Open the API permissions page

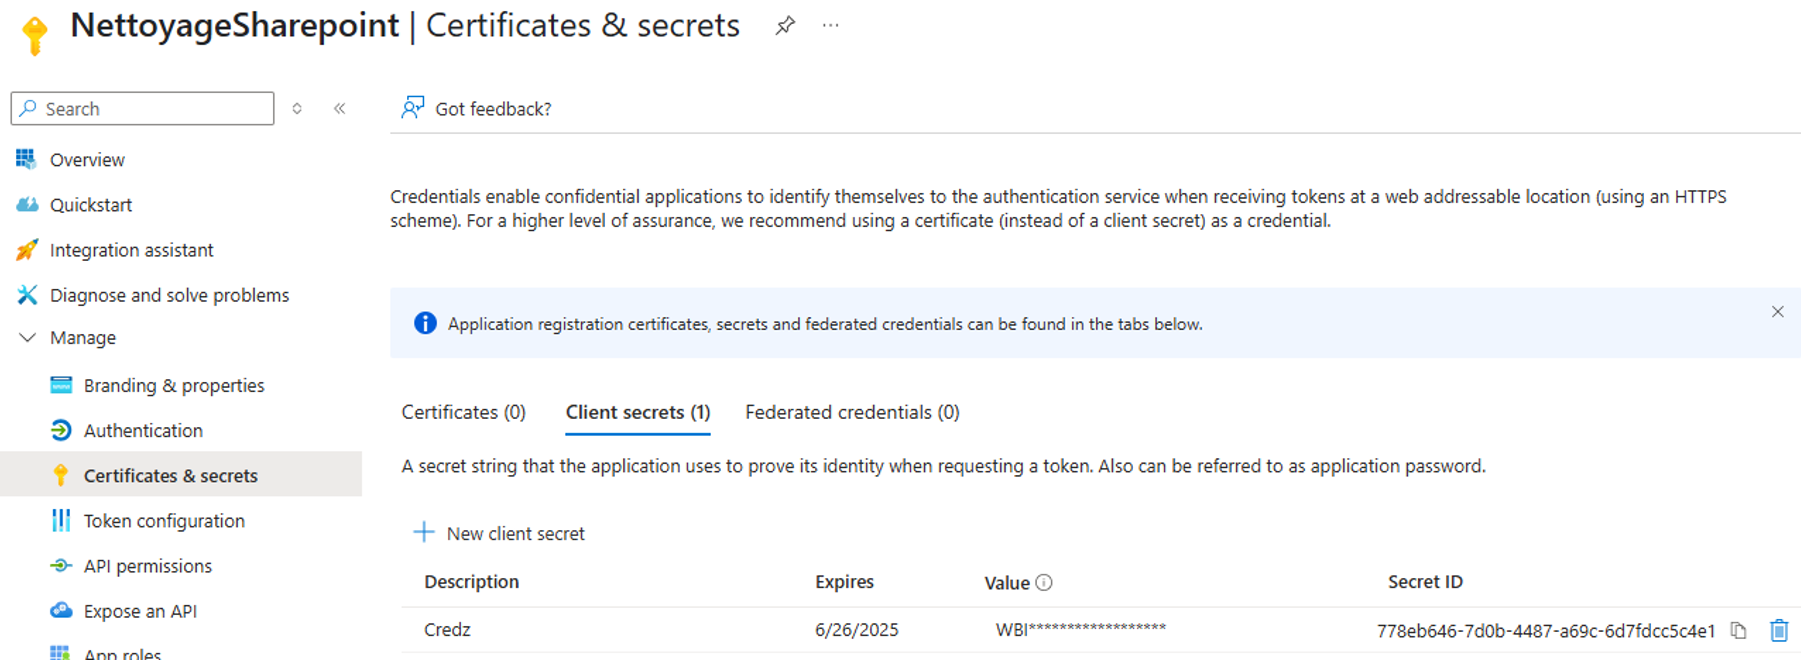tap(147, 566)
